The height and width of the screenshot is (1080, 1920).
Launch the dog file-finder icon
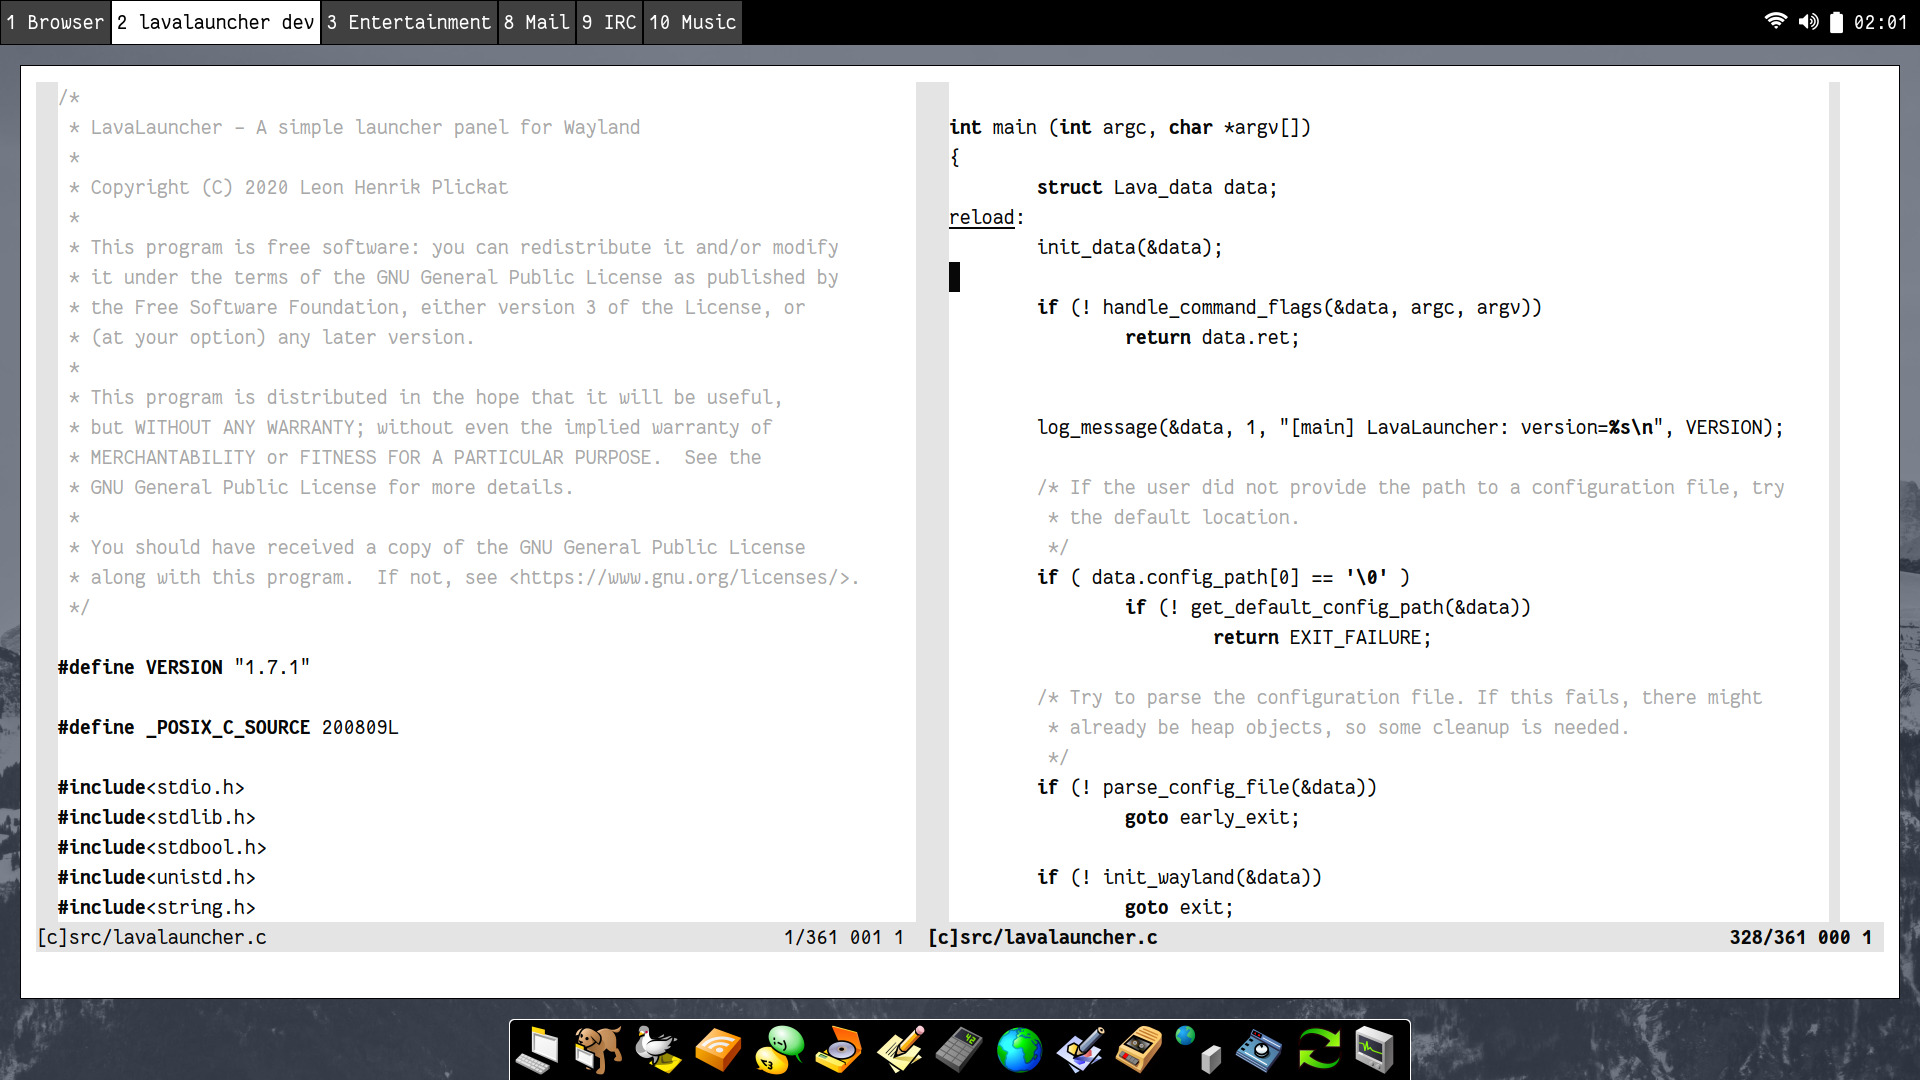598,1050
